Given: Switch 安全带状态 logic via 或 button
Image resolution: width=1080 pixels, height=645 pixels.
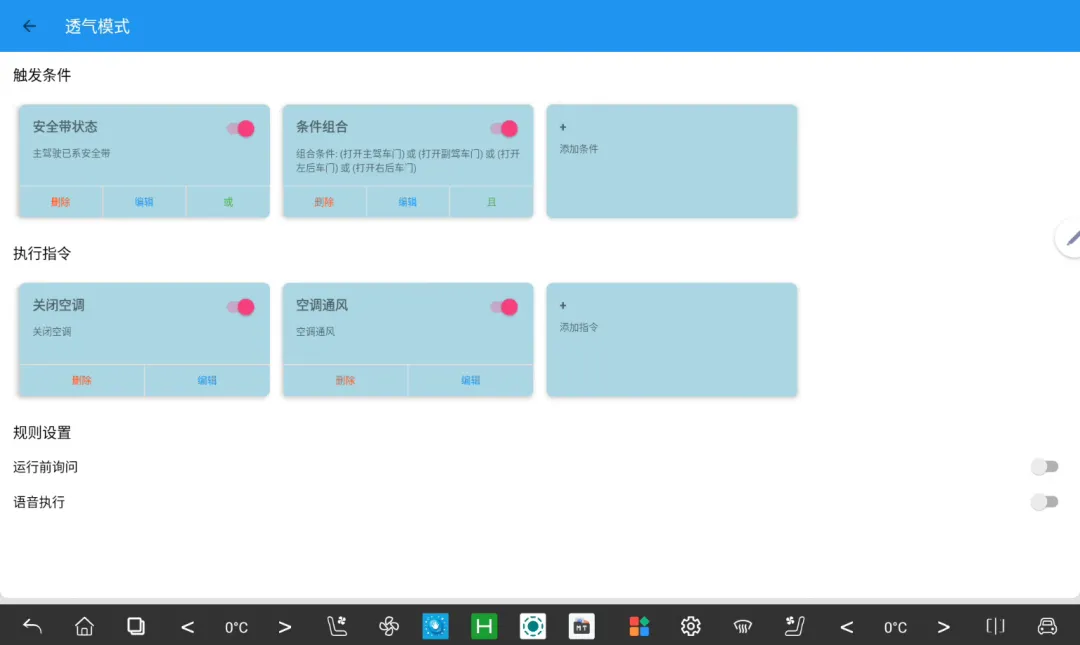Looking at the screenshot, I should tap(228, 202).
